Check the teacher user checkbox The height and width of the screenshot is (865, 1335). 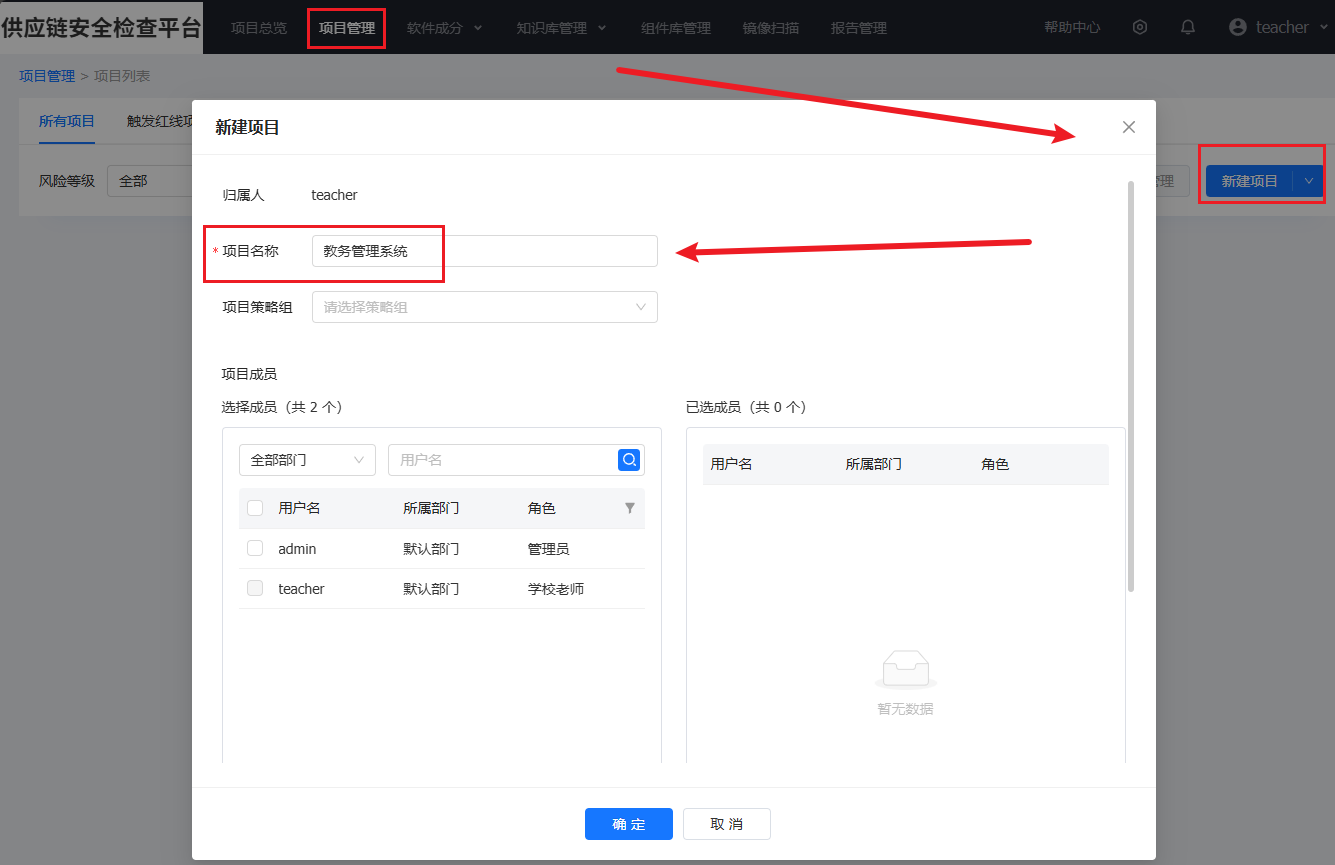[255, 588]
